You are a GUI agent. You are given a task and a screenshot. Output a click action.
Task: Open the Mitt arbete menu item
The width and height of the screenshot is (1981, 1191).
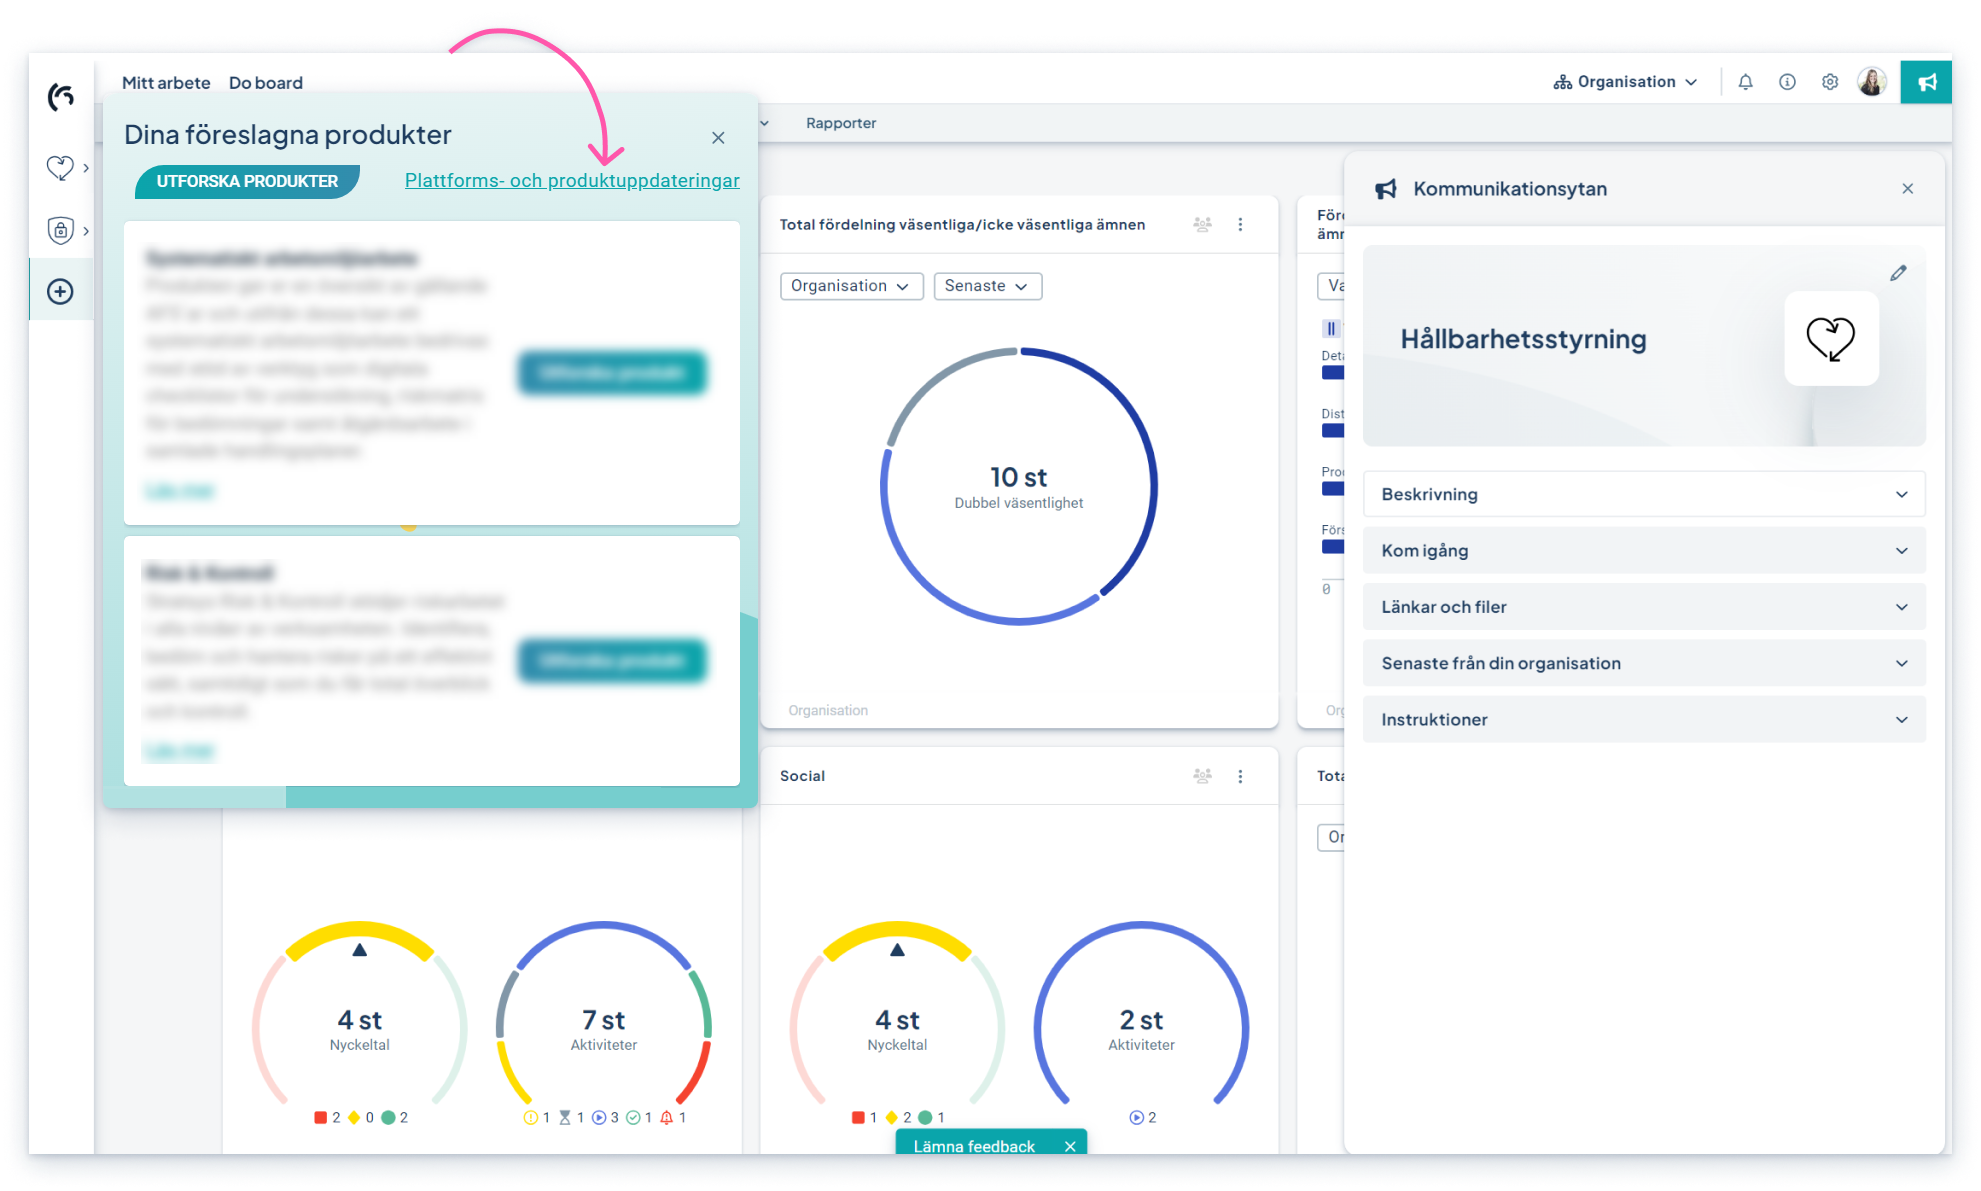click(166, 83)
